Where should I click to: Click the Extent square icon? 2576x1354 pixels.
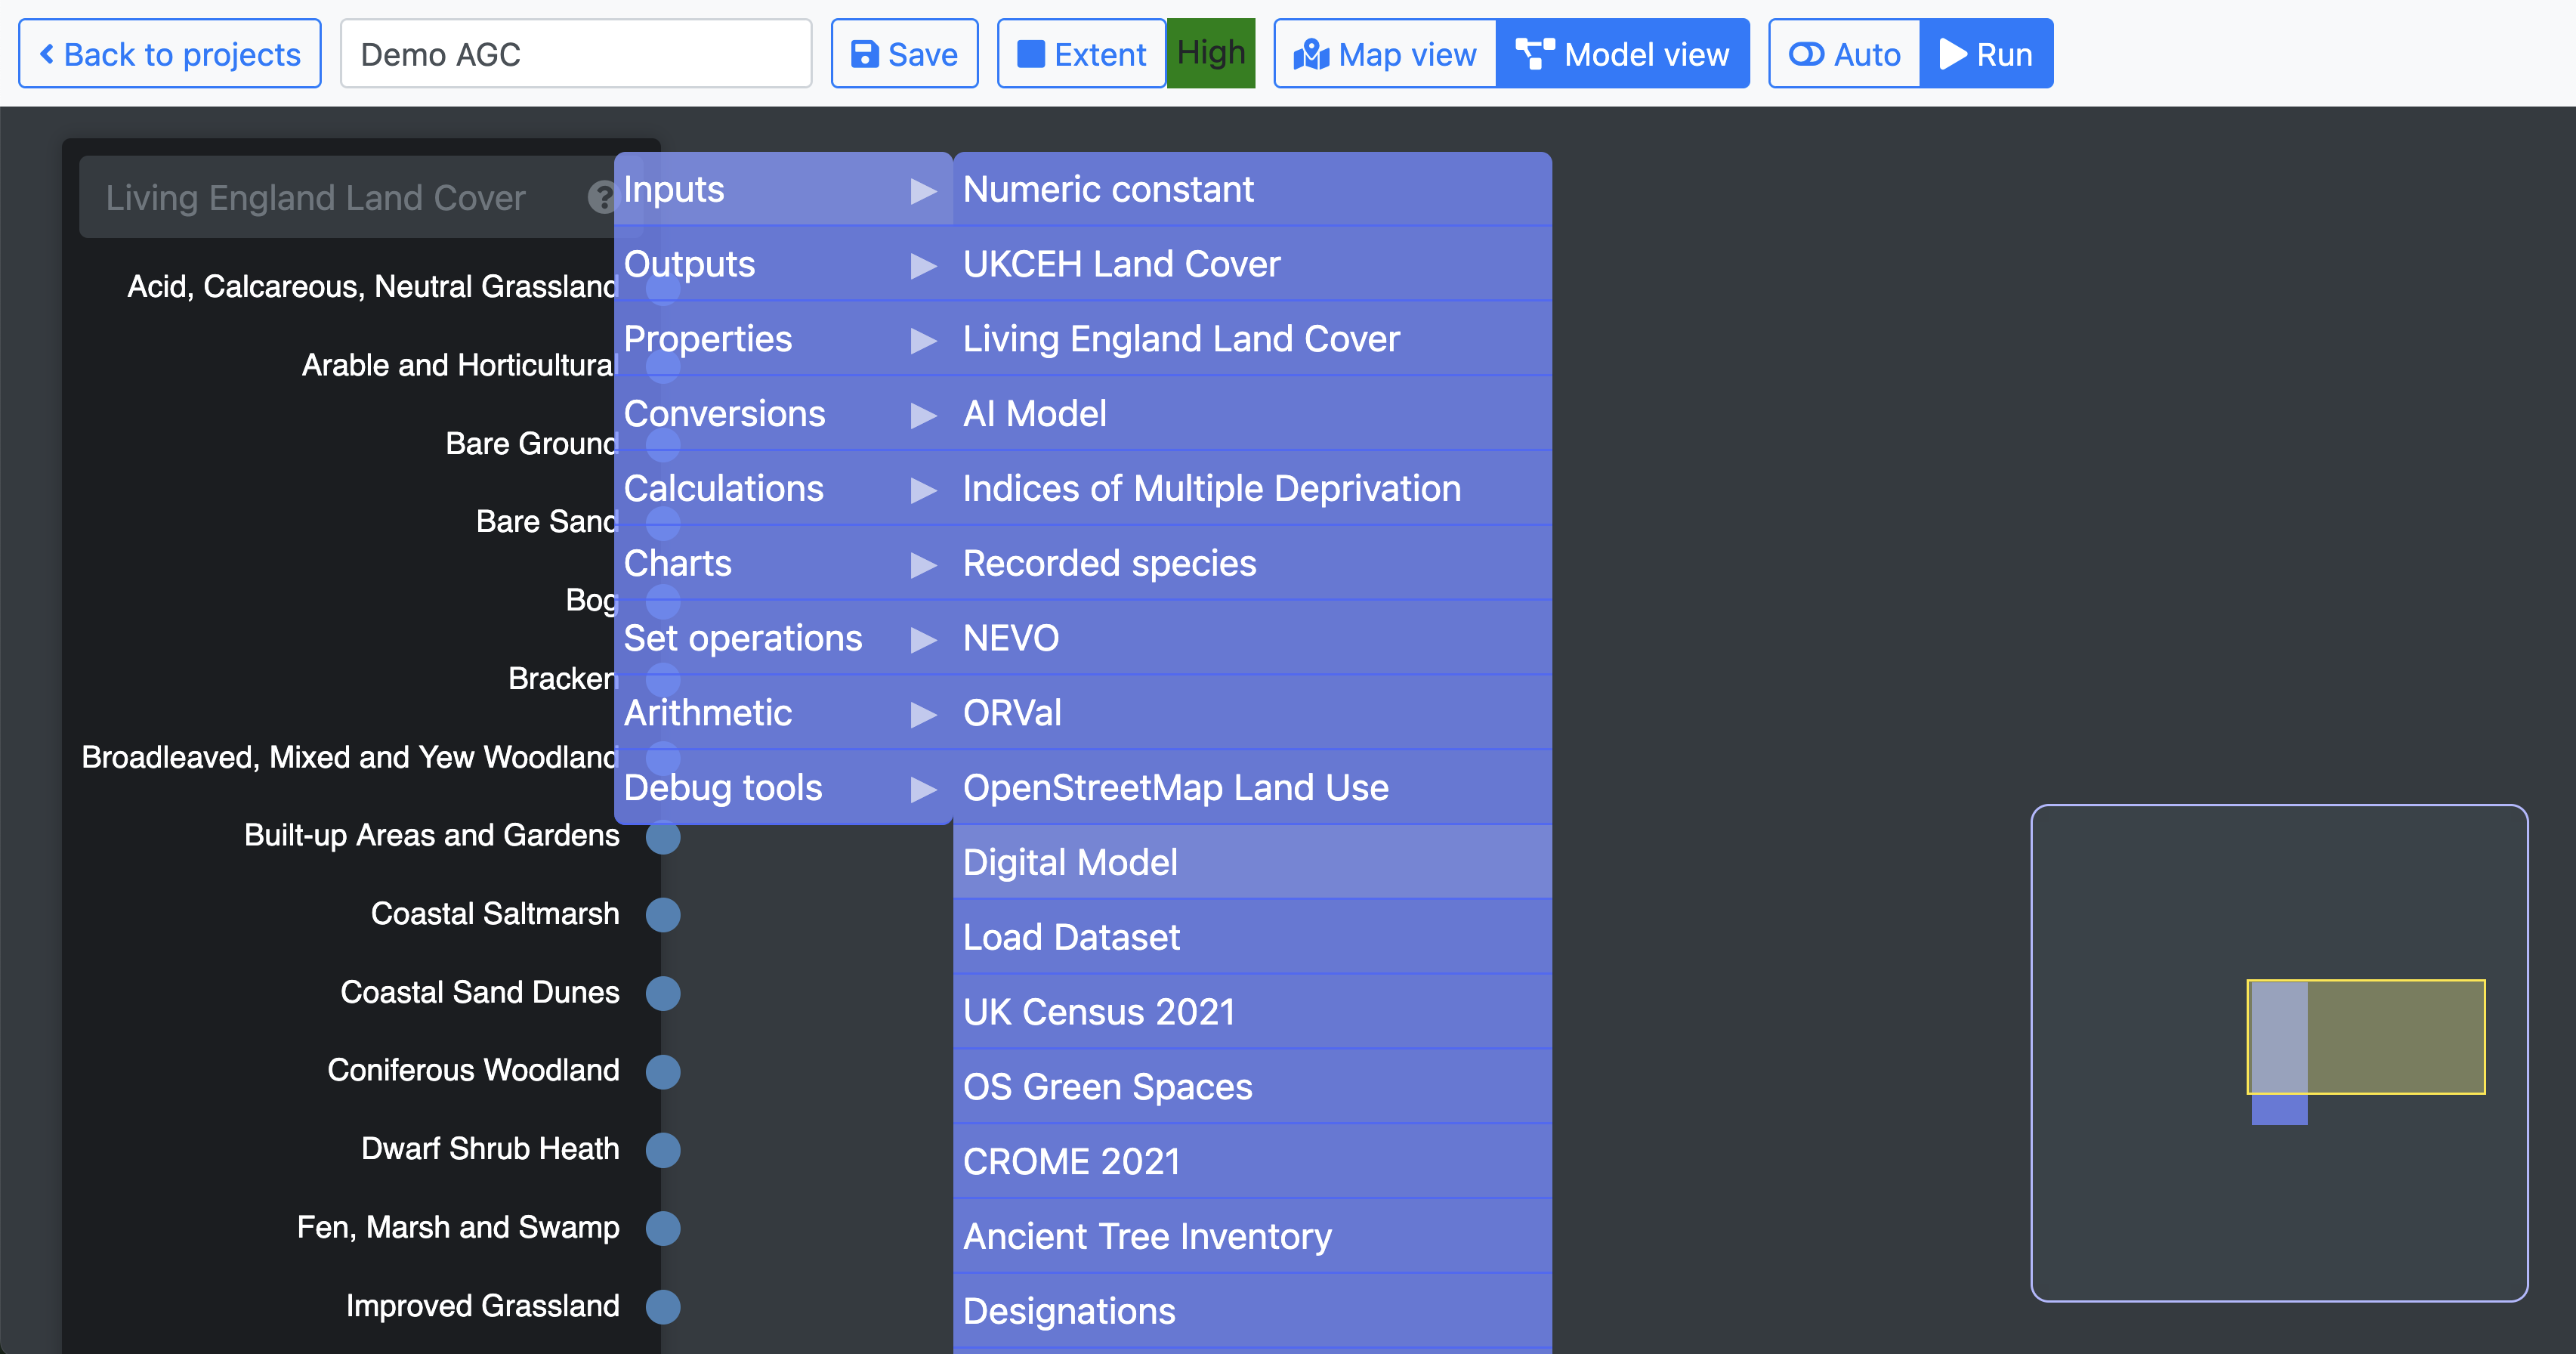[x=1030, y=54]
